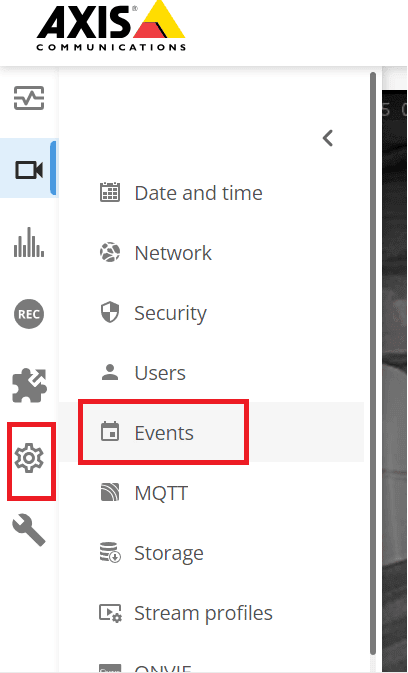Click the Axis Communications logo
408x673 pixels.
[x=111, y=26]
